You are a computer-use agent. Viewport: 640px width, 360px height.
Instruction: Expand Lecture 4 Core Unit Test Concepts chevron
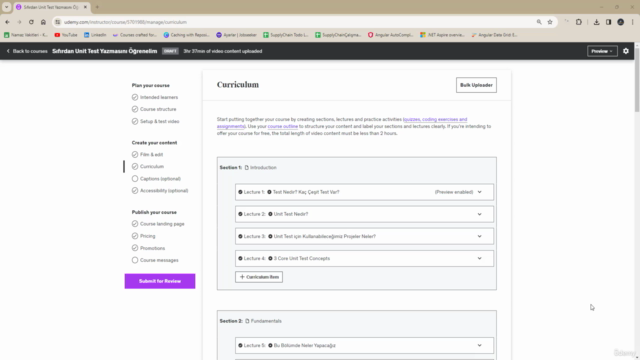tap(480, 258)
